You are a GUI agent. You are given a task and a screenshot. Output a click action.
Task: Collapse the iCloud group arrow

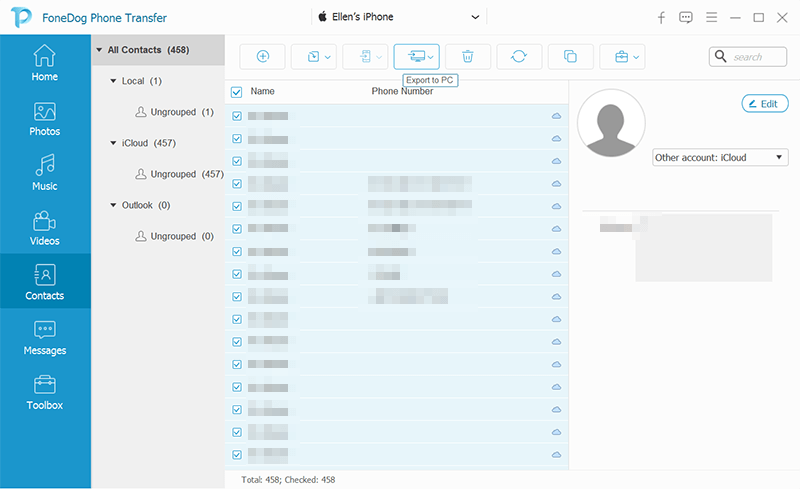[113, 143]
